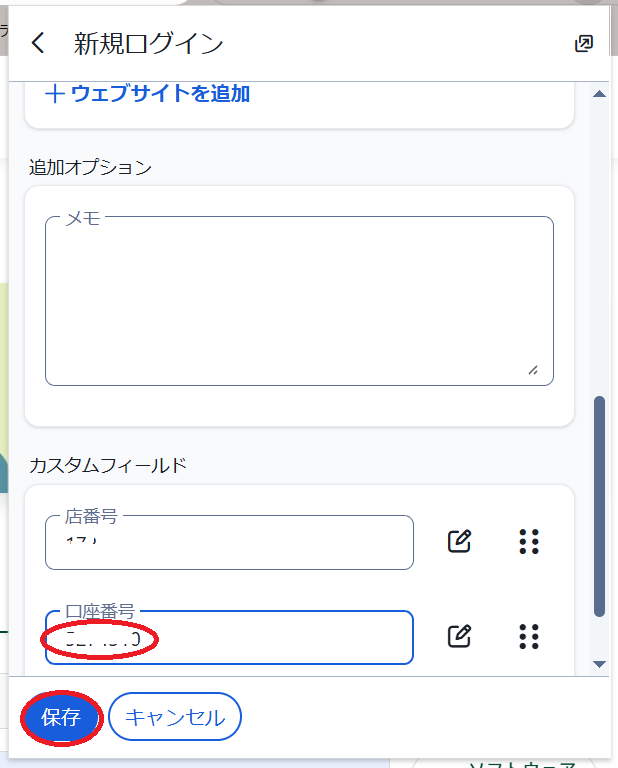The image size is (618, 768).
Task: Click the カスタムフィールド section heading
Action: pyautogui.click(x=108, y=465)
